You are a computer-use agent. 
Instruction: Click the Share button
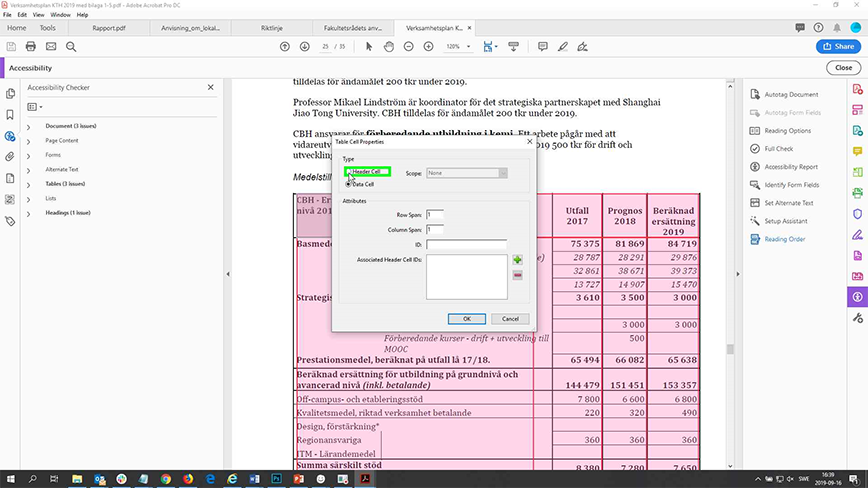(x=836, y=47)
